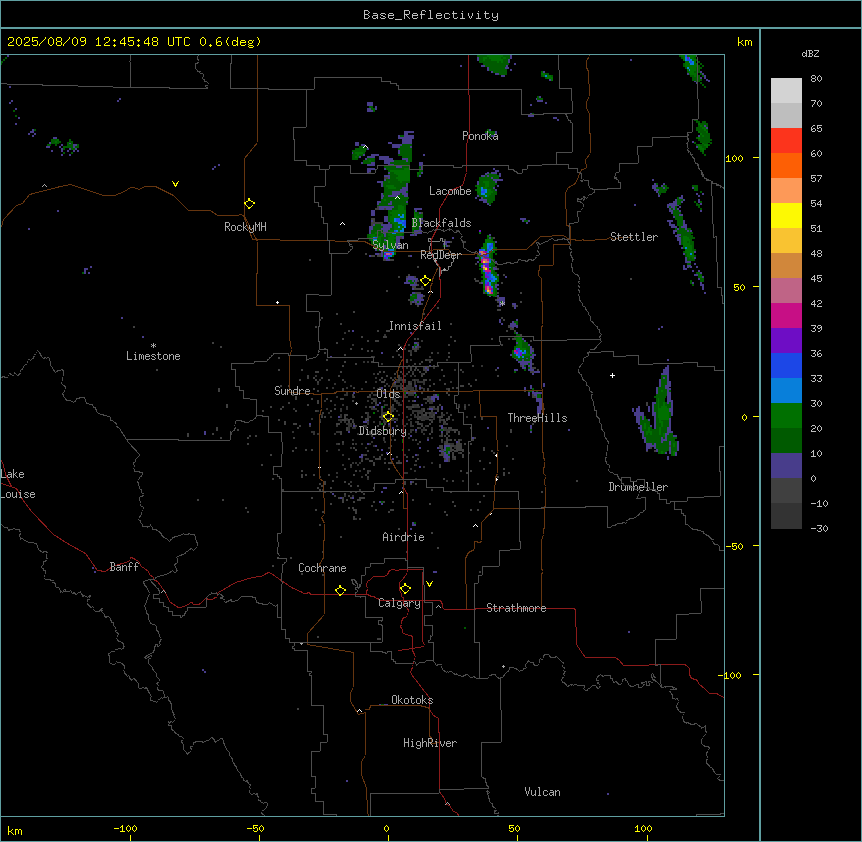Screen dimensions: 862x842
Task: Click the yellow 54 dBZ legend swatch
Action: [786, 215]
